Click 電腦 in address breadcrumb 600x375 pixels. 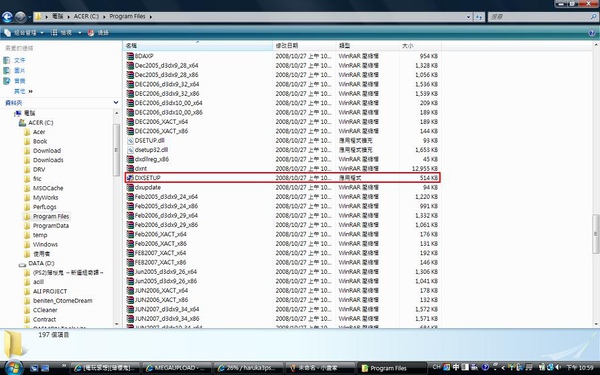[57, 17]
